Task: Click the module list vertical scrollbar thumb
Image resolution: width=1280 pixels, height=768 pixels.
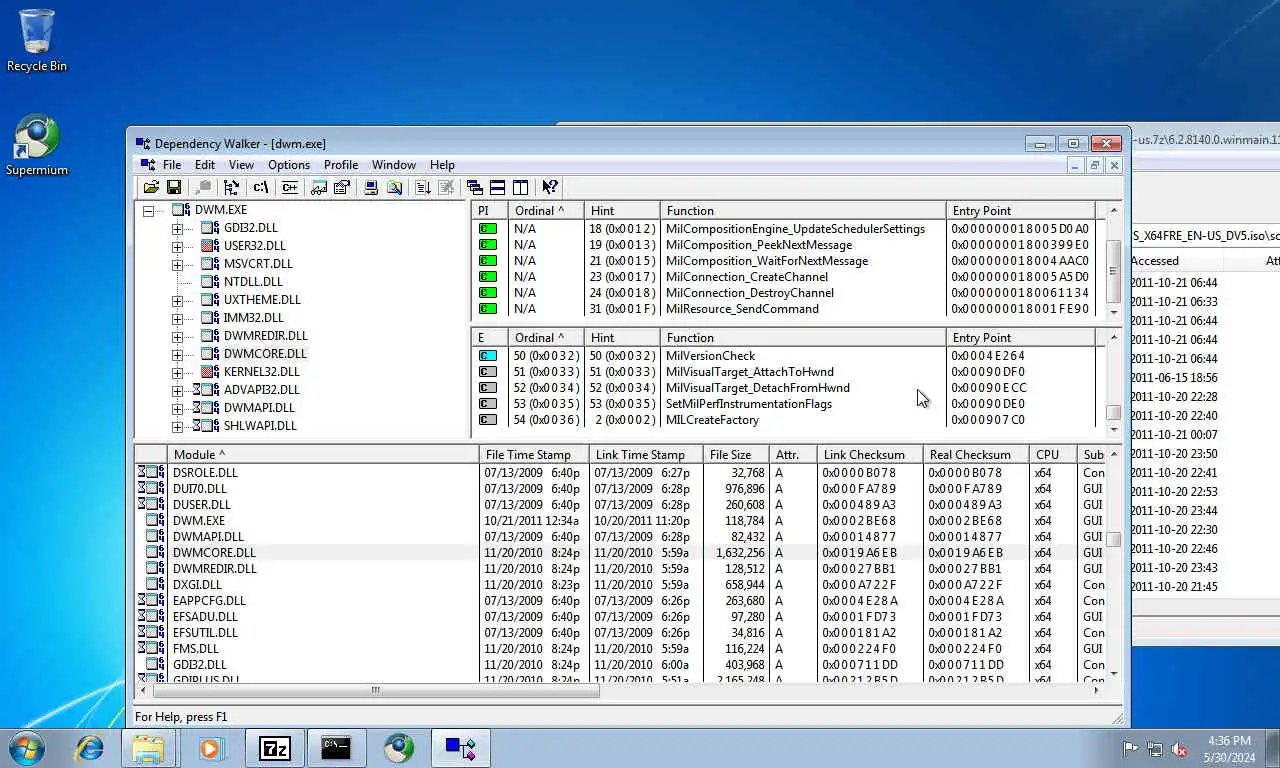Action: [1113, 539]
